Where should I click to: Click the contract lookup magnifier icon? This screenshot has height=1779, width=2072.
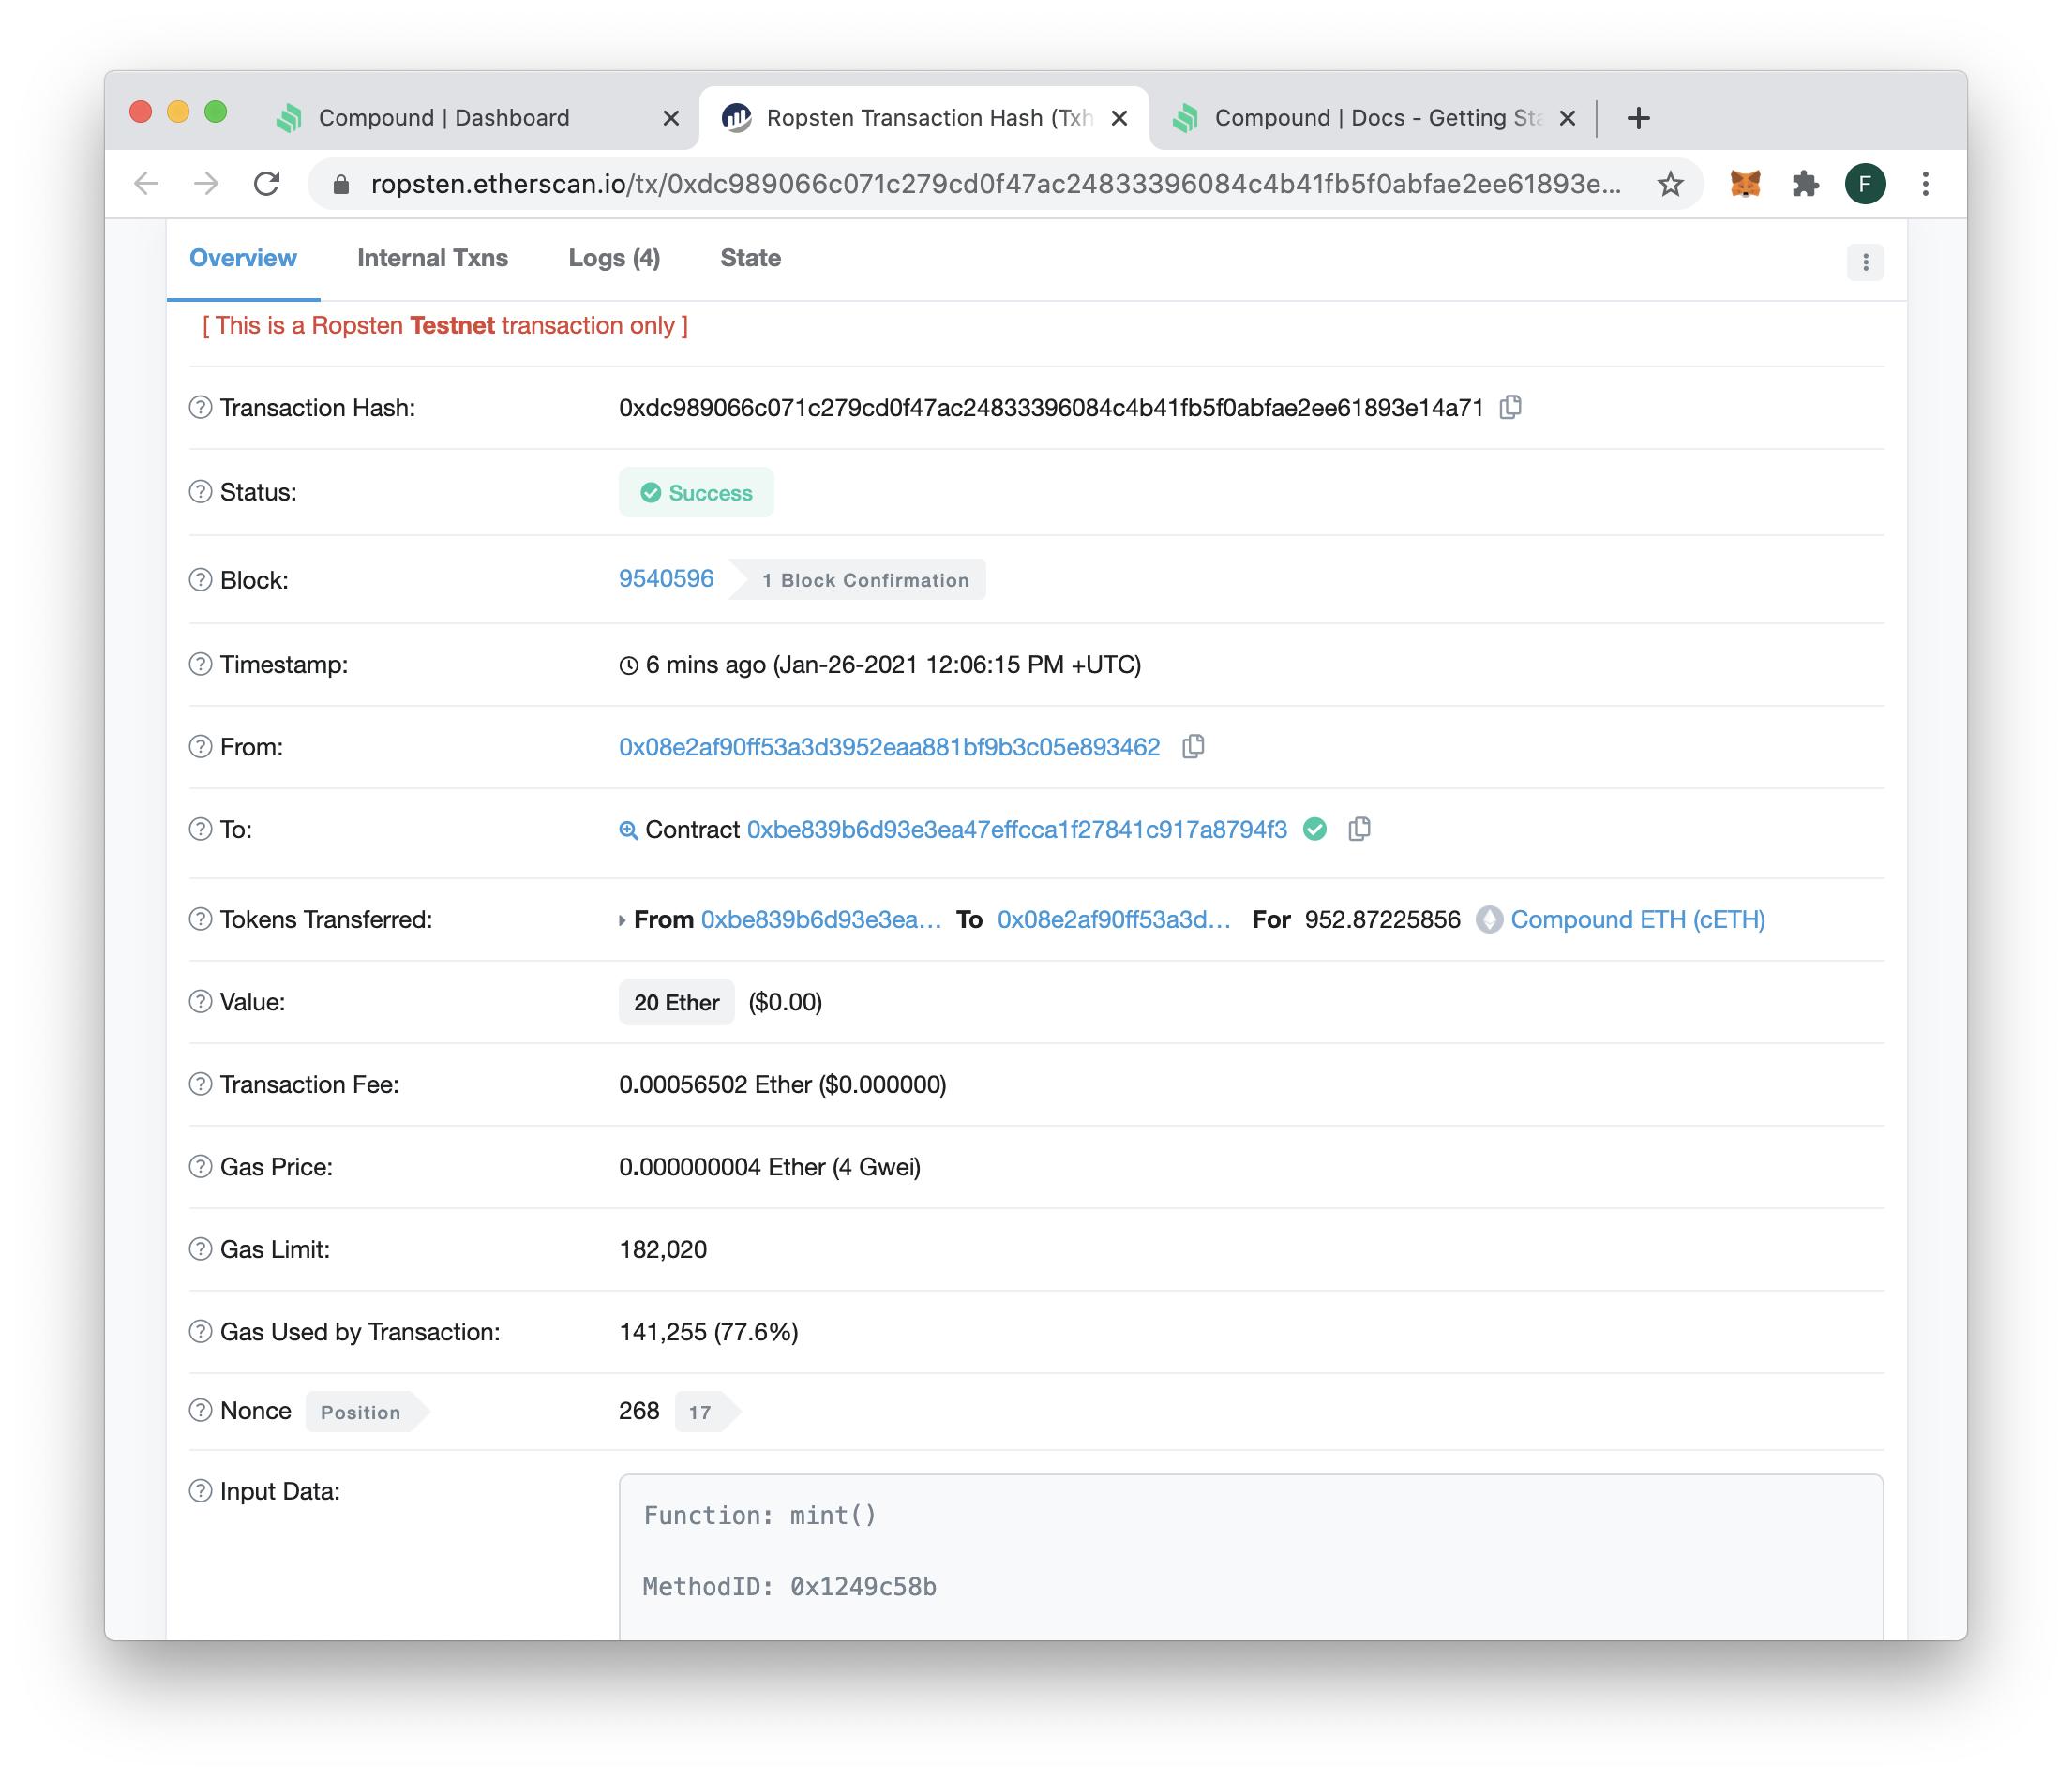point(628,830)
